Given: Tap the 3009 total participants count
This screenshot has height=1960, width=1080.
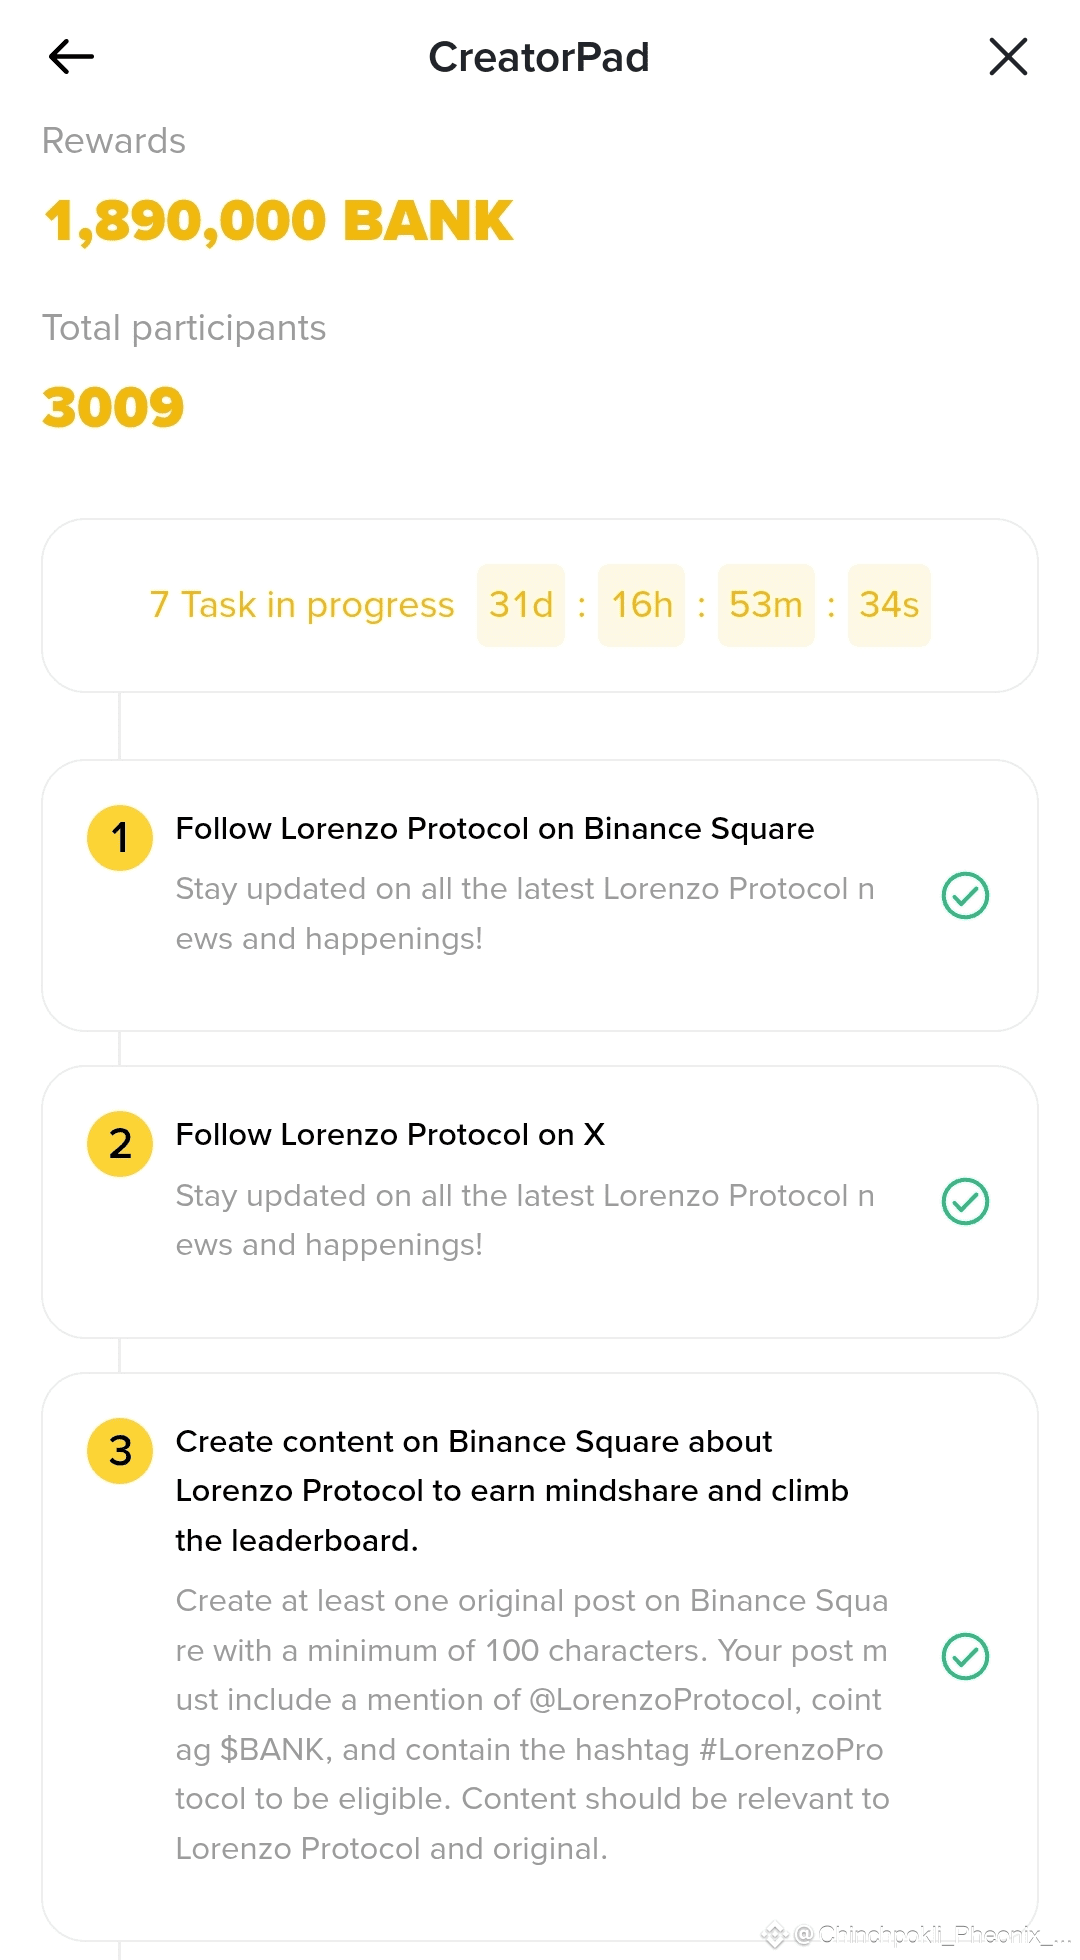Looking at the screenshot, I should 113,407.
